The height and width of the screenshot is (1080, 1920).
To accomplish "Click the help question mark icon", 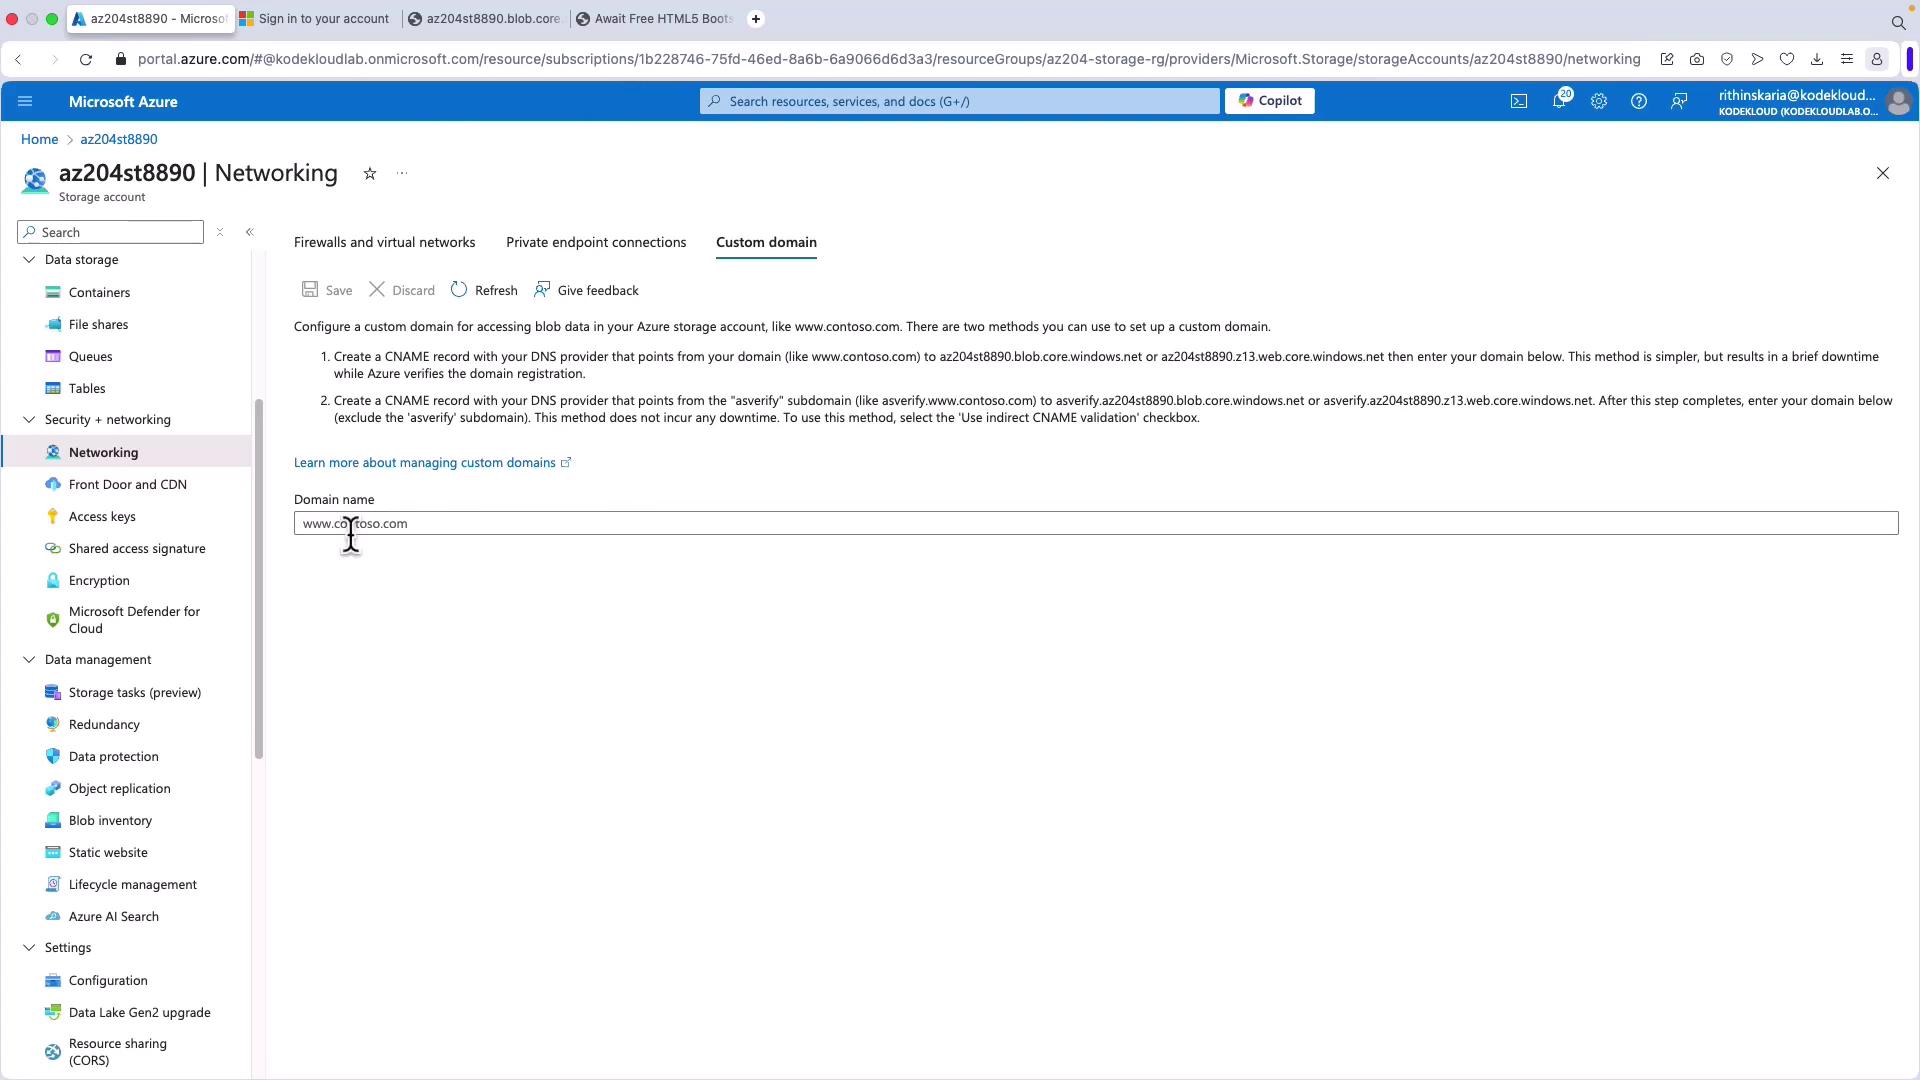I will 1638,101.
